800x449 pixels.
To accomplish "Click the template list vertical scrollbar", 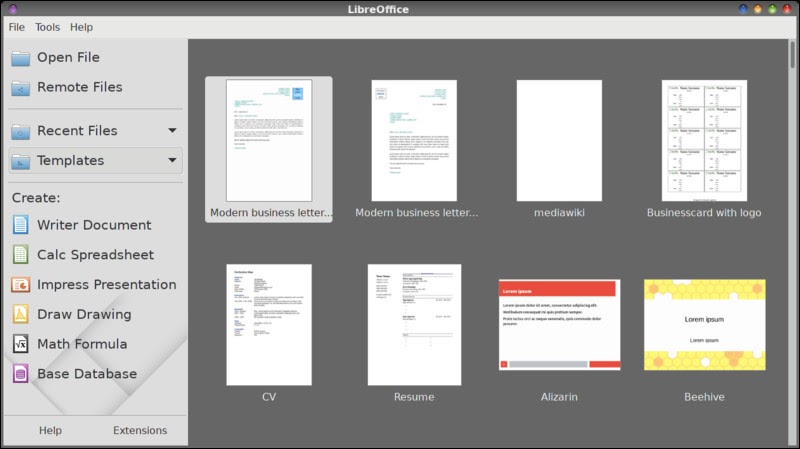I will tap(792, 55).
